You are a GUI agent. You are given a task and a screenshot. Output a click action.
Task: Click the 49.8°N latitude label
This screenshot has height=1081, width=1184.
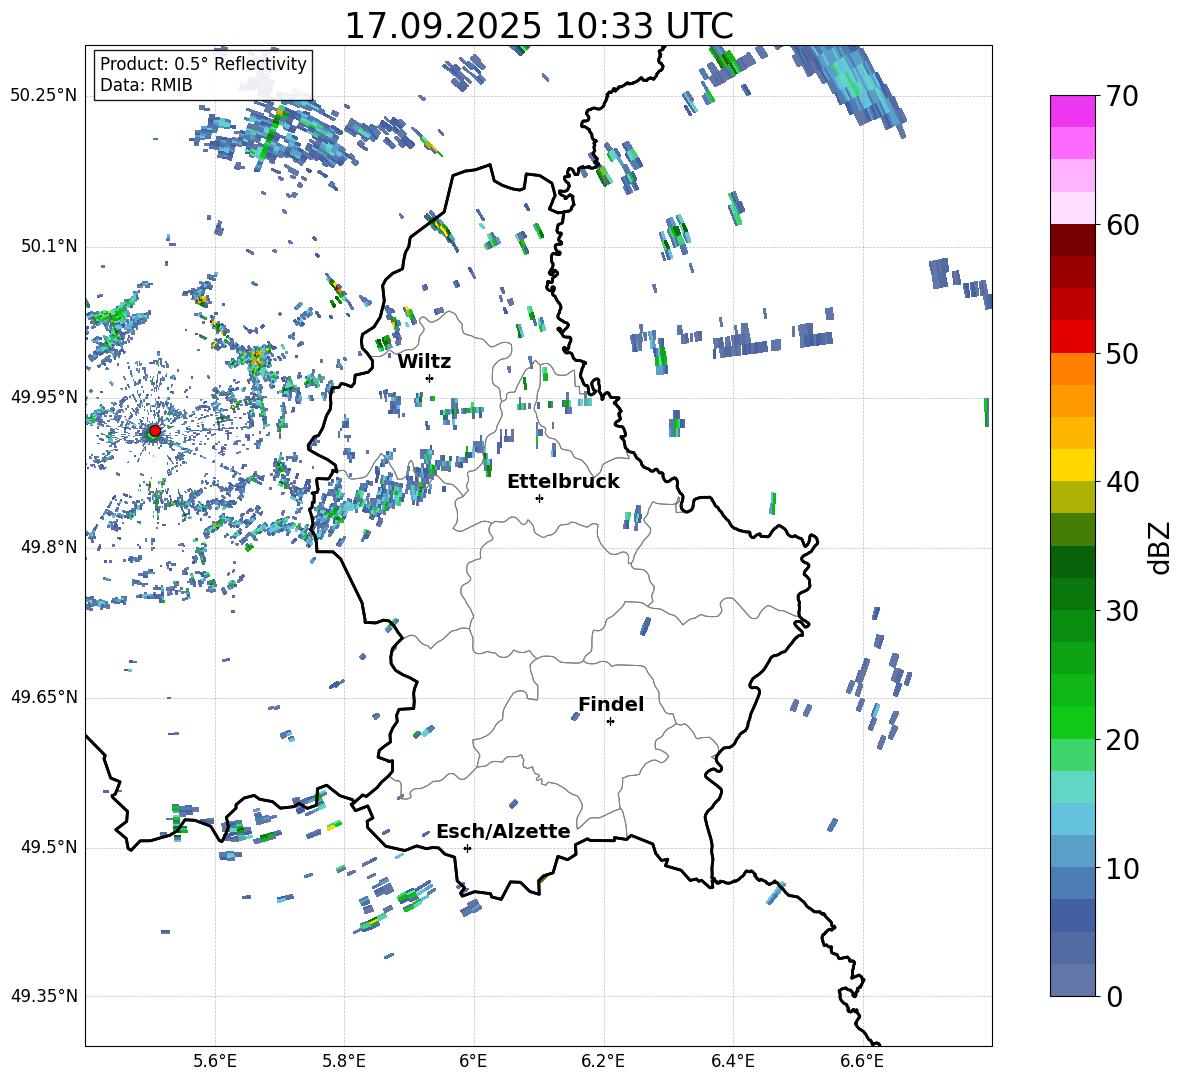pos(49,547)
